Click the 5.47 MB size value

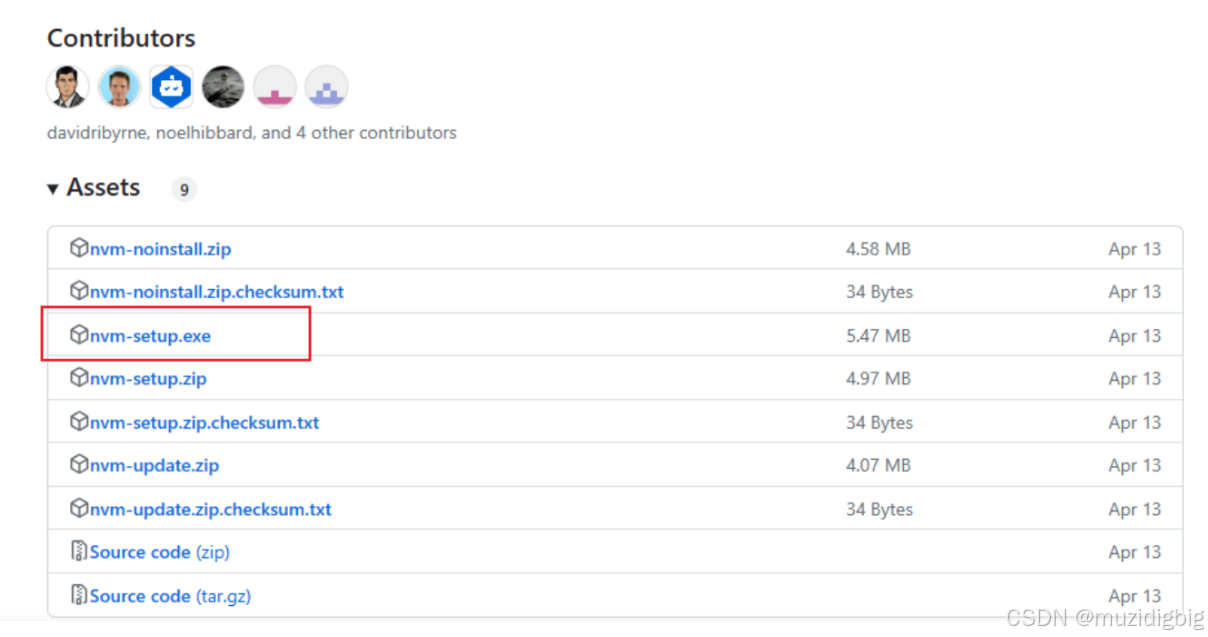pos(878,336)
